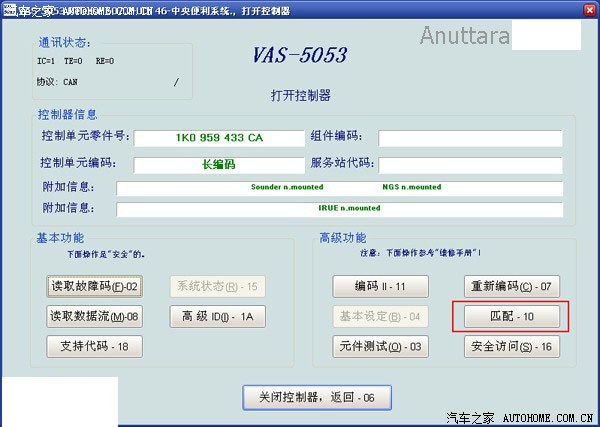600x427 pixels.
Task: Click 读取故障码(F)-02 button
Action: pyautogui.click(x=95, y=286)
